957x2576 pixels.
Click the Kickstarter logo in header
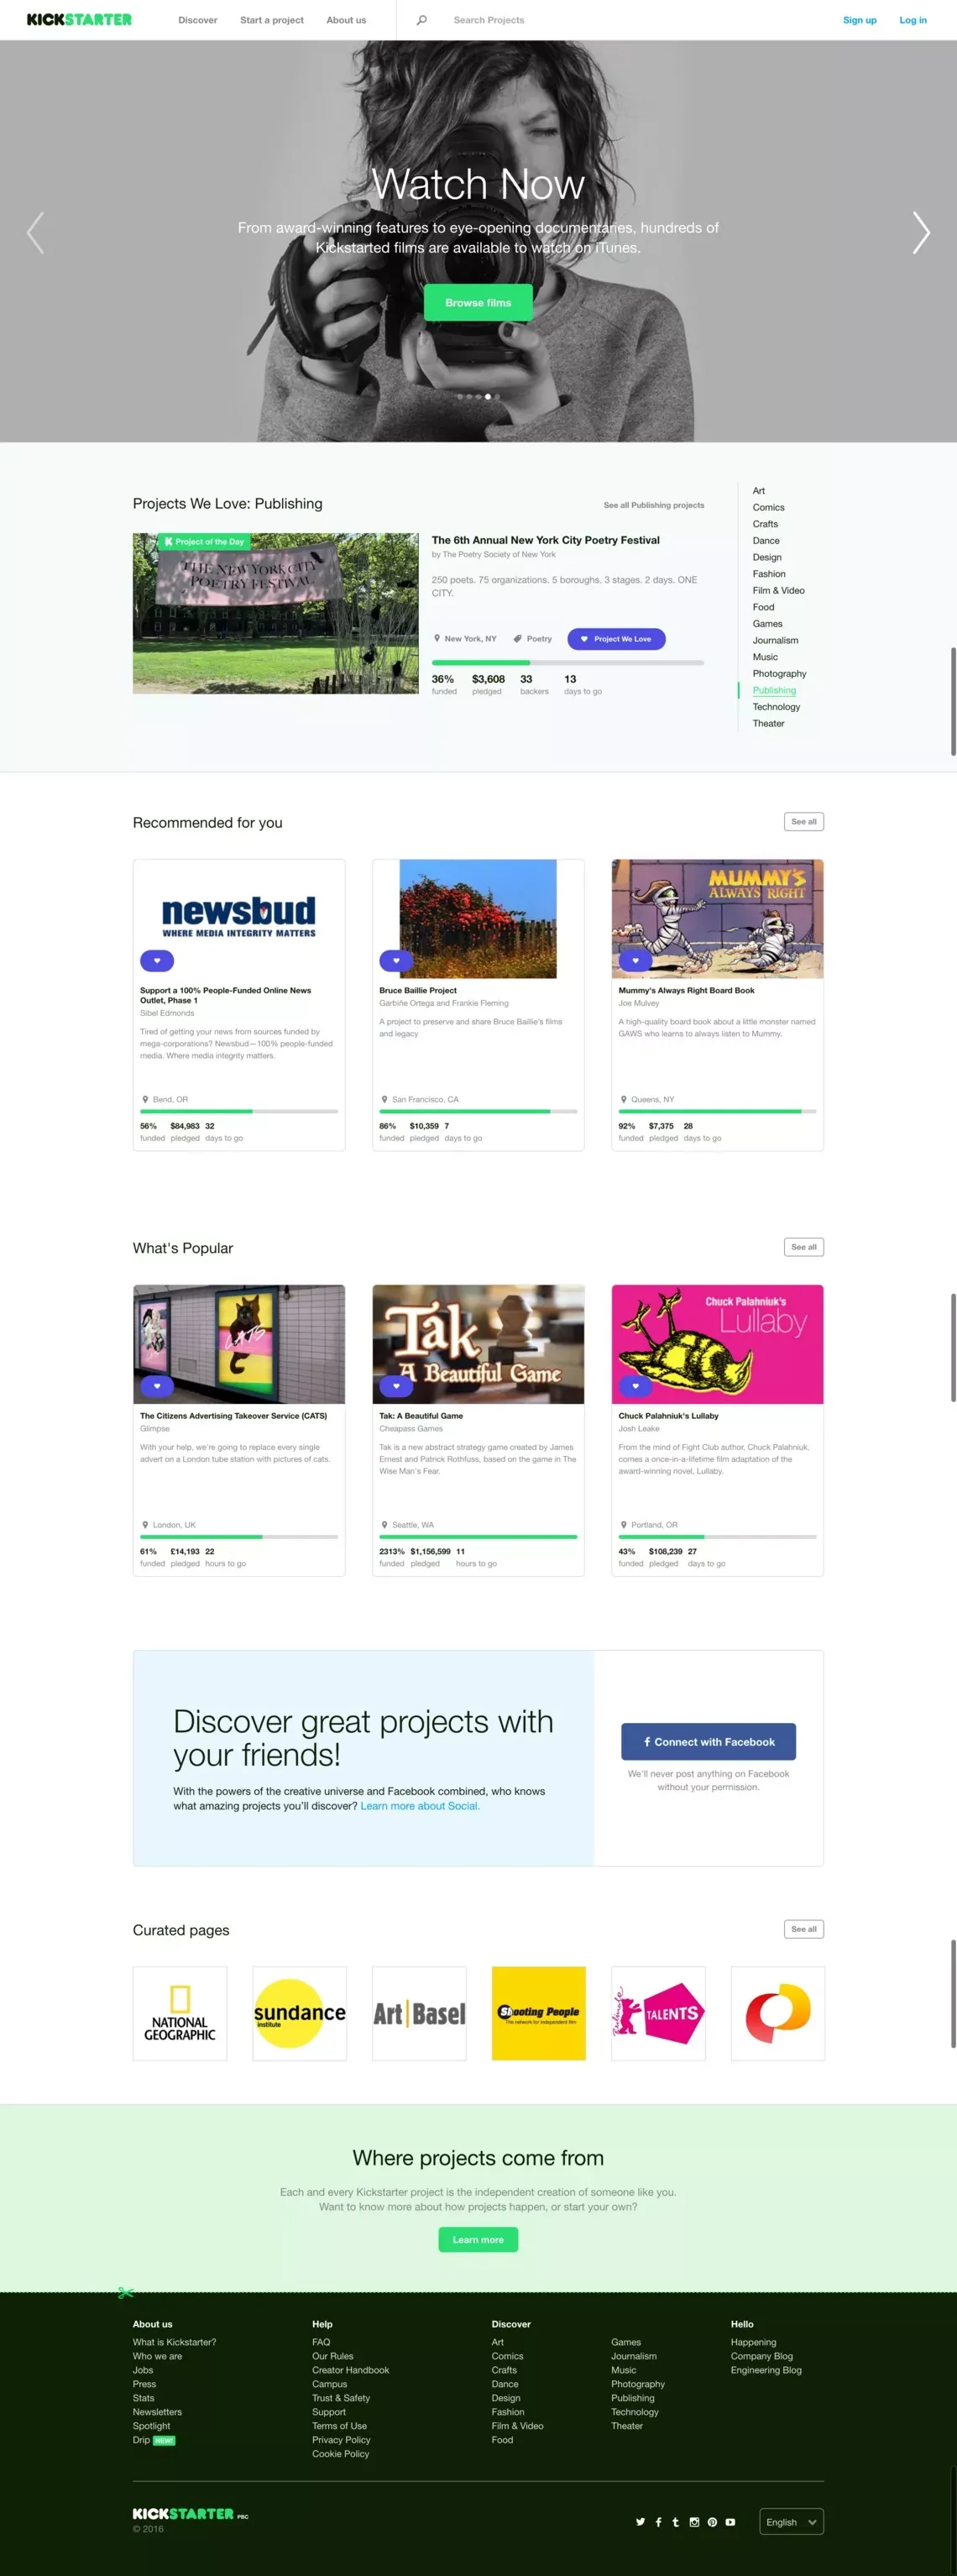[x=79, y=19]
